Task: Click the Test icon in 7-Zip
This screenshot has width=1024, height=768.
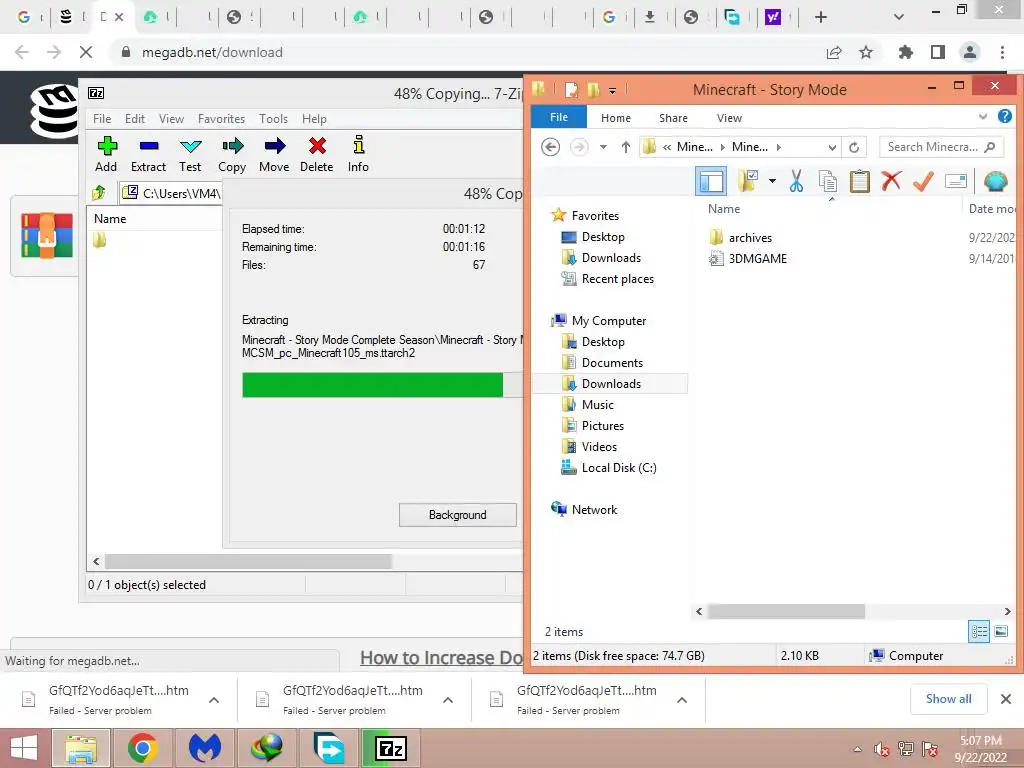Action: point(190,154)
